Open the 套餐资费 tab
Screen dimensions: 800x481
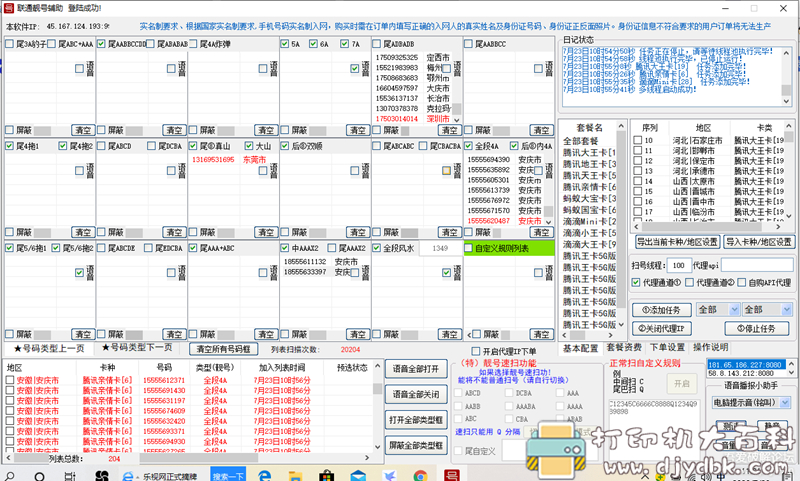[624, 347]
